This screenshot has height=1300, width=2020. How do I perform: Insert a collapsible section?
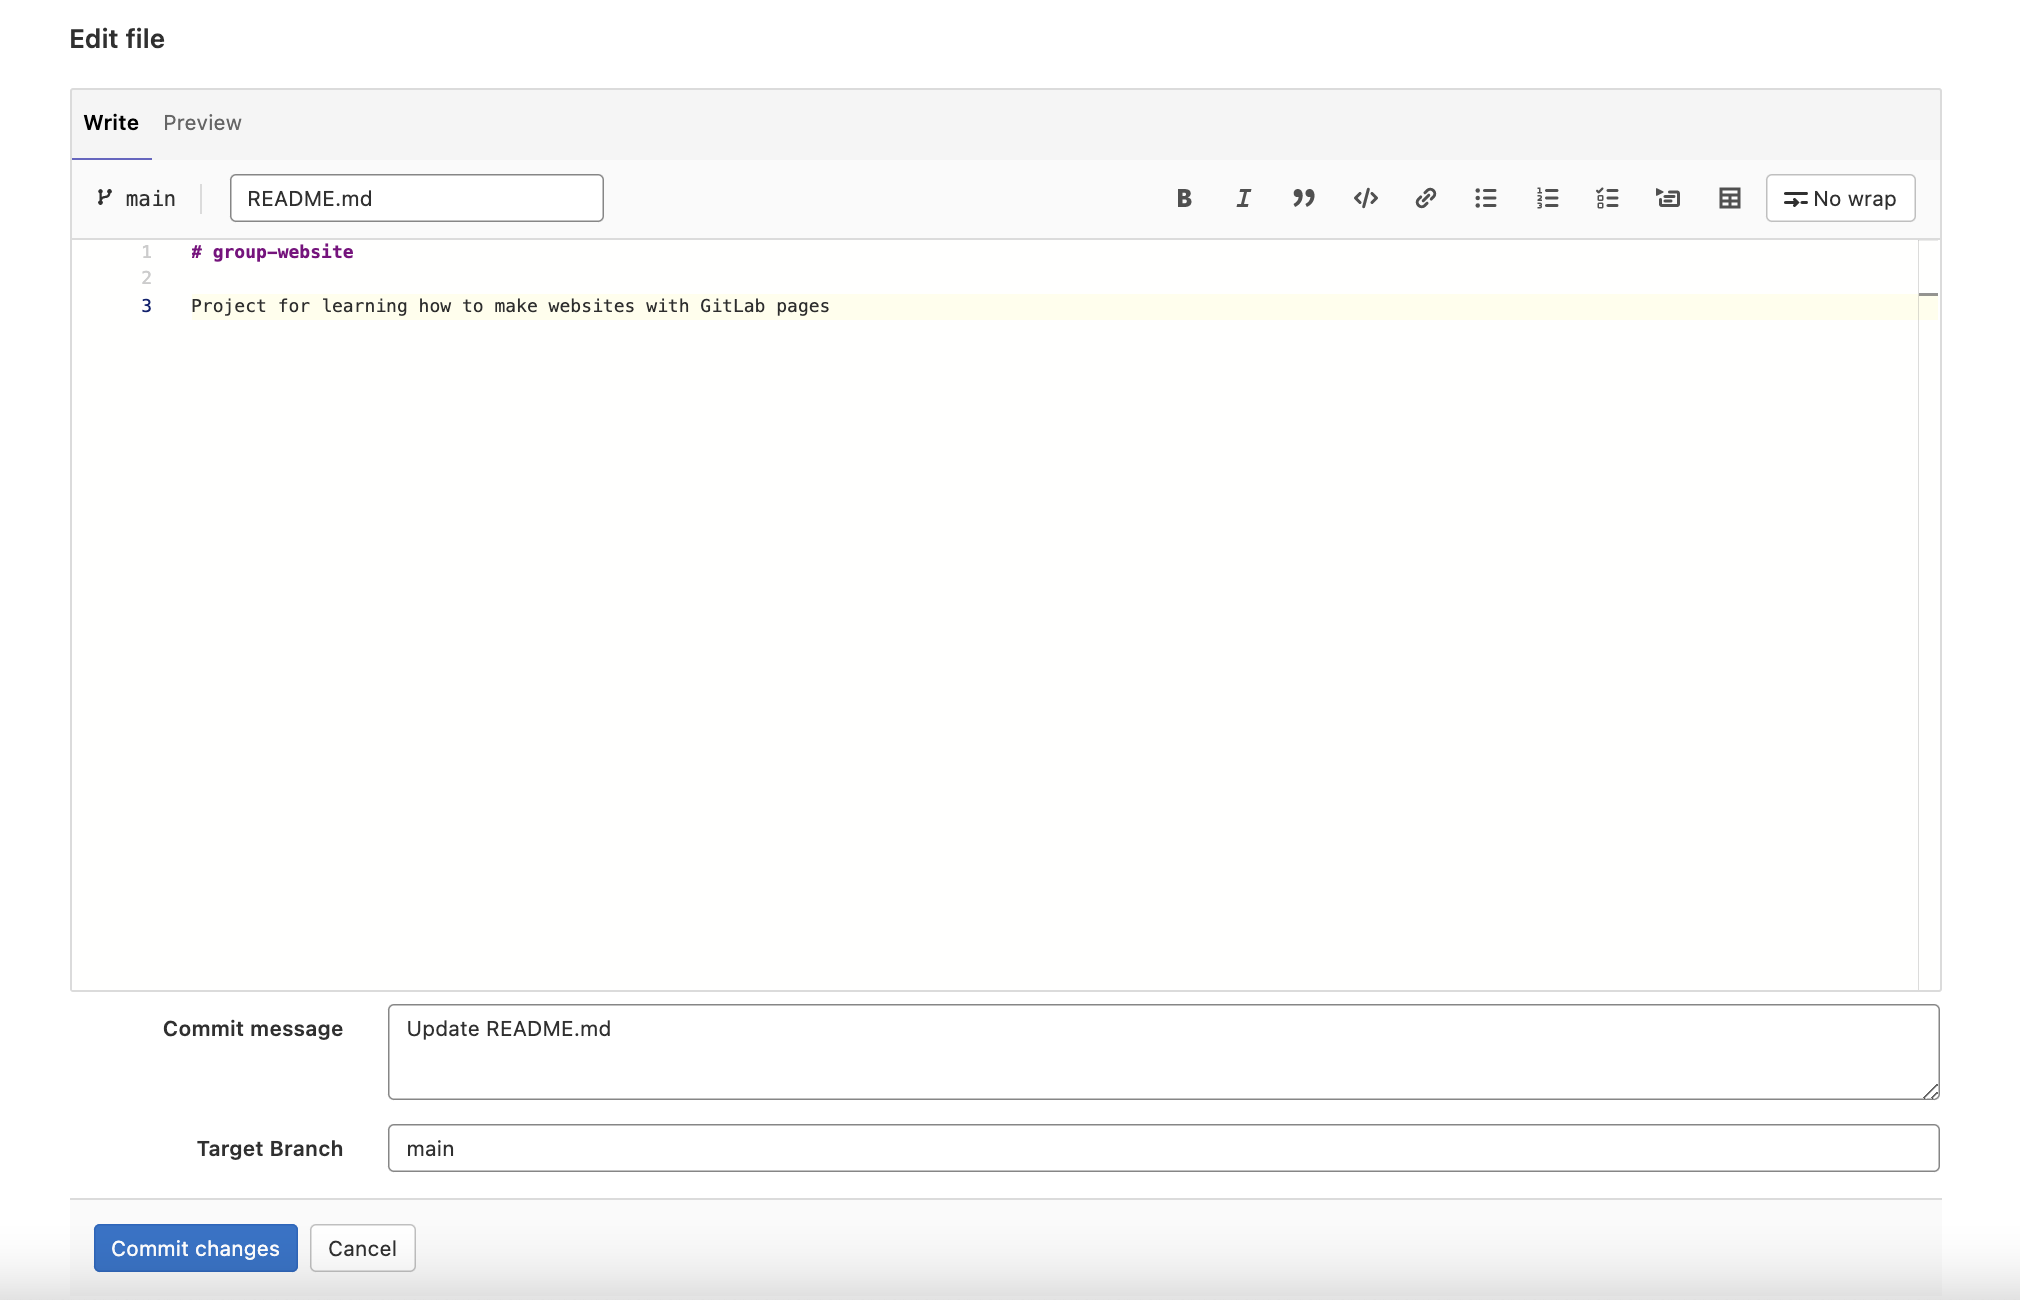1668,198
